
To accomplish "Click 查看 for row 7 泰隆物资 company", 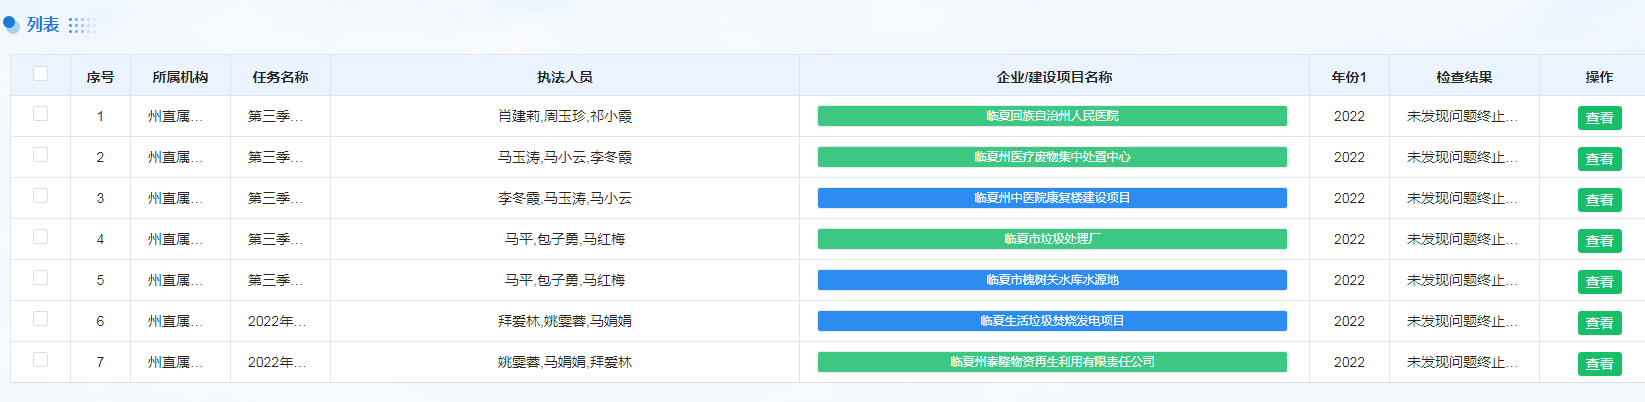I will (x=1599, y=364).
